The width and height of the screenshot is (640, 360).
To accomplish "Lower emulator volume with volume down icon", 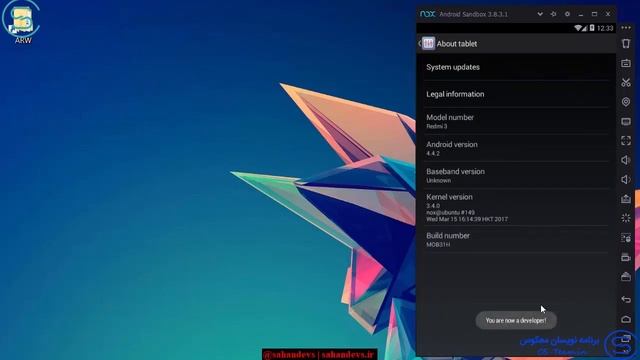I will 626,180.
